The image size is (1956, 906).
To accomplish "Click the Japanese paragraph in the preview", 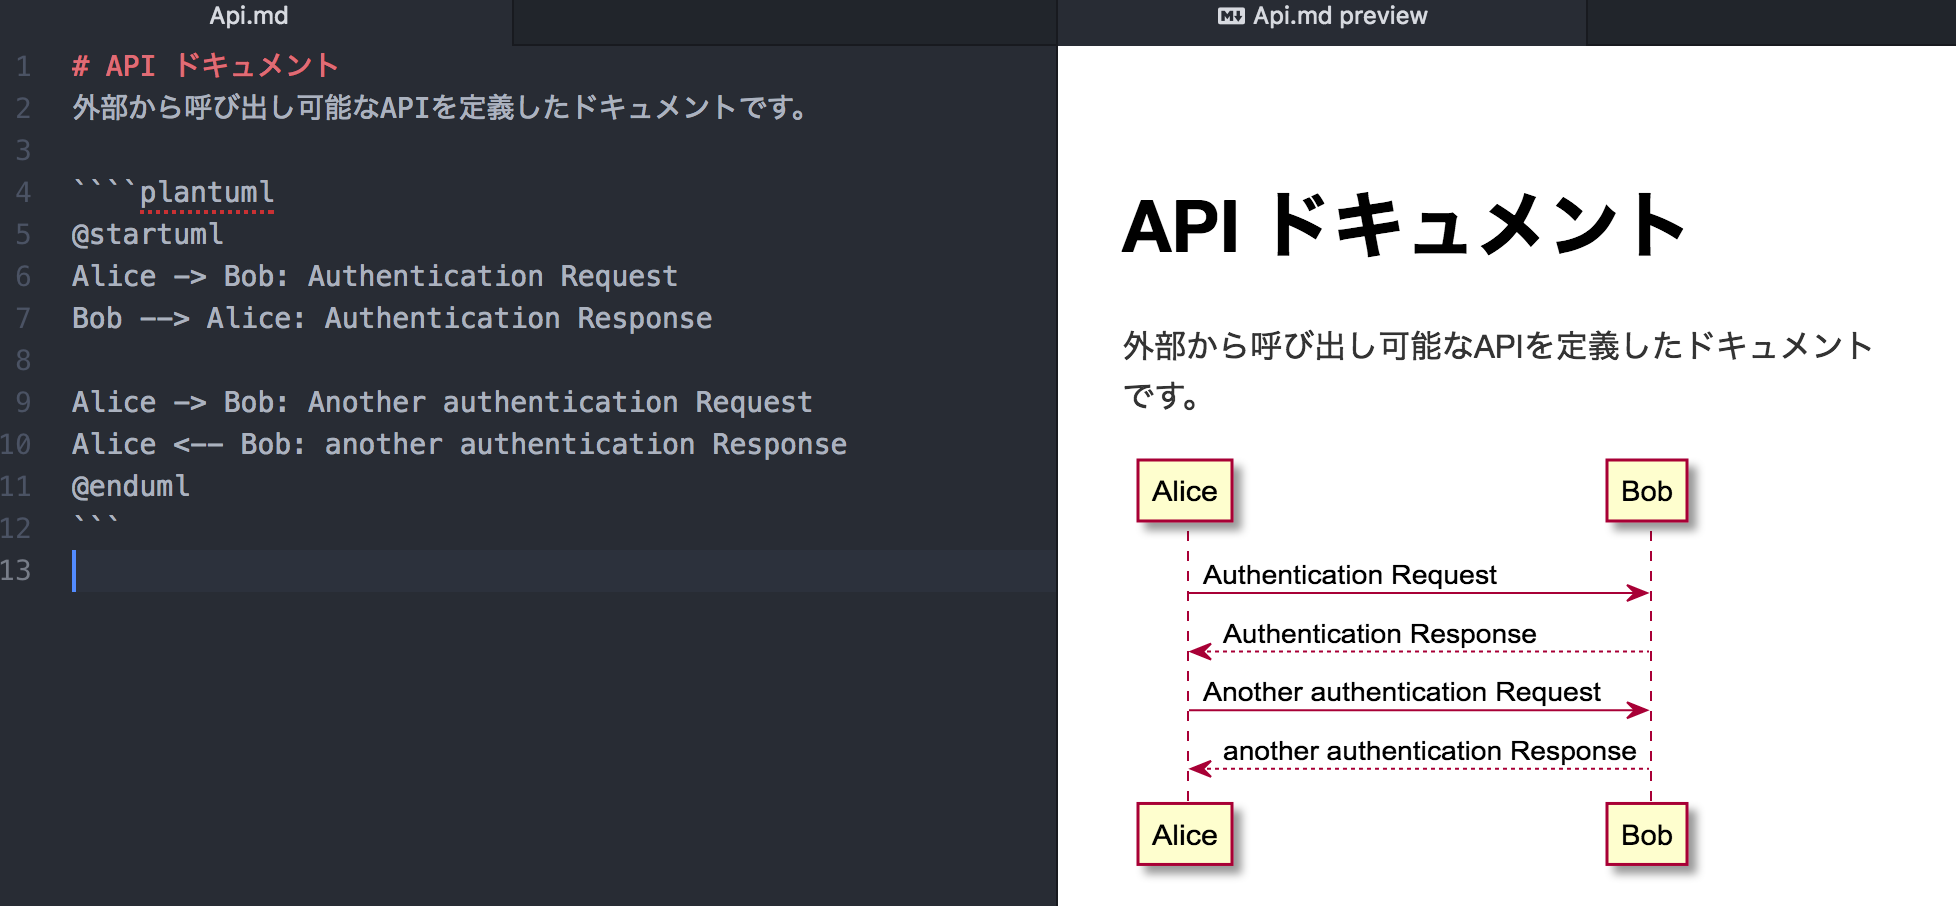I will pyautogui.click(x=1497, y=370).
